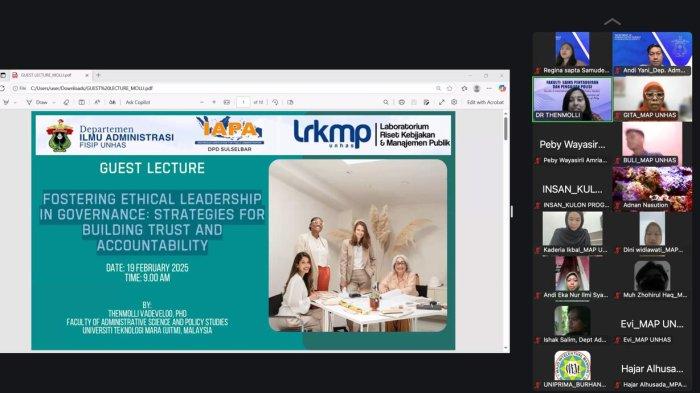Print the PDF document
This screenshot has width=700, height=393.
(x=402, y=102)
